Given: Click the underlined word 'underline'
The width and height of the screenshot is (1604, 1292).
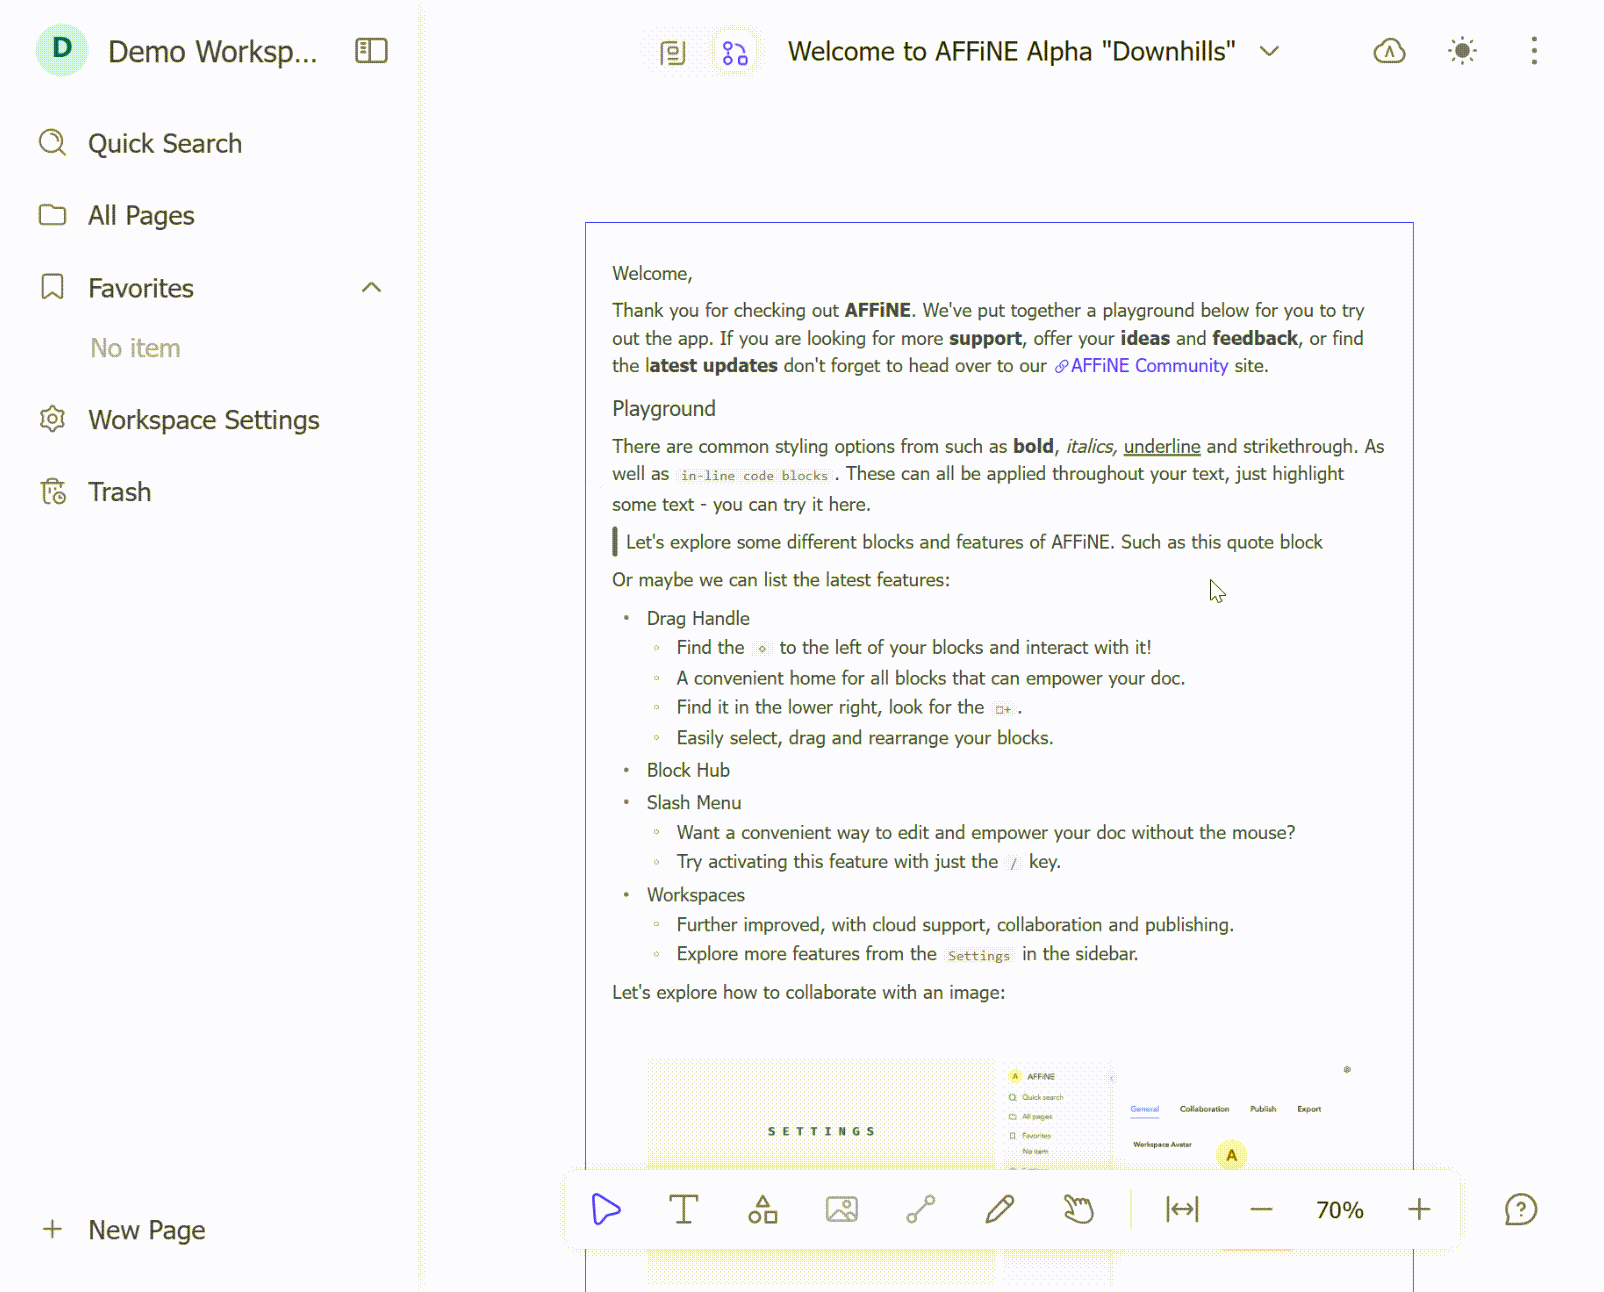Looking at the screenshot, I should click(x=1162, y=447).
